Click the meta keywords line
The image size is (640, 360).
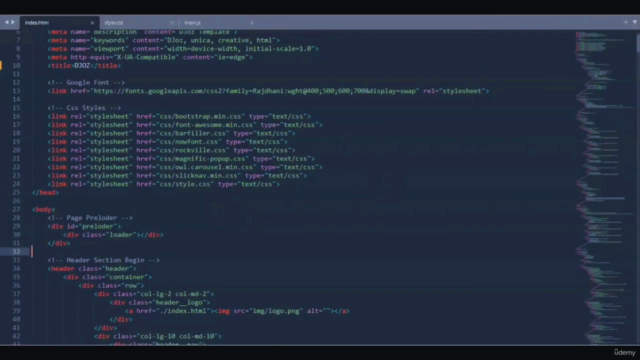click(164, 40)
